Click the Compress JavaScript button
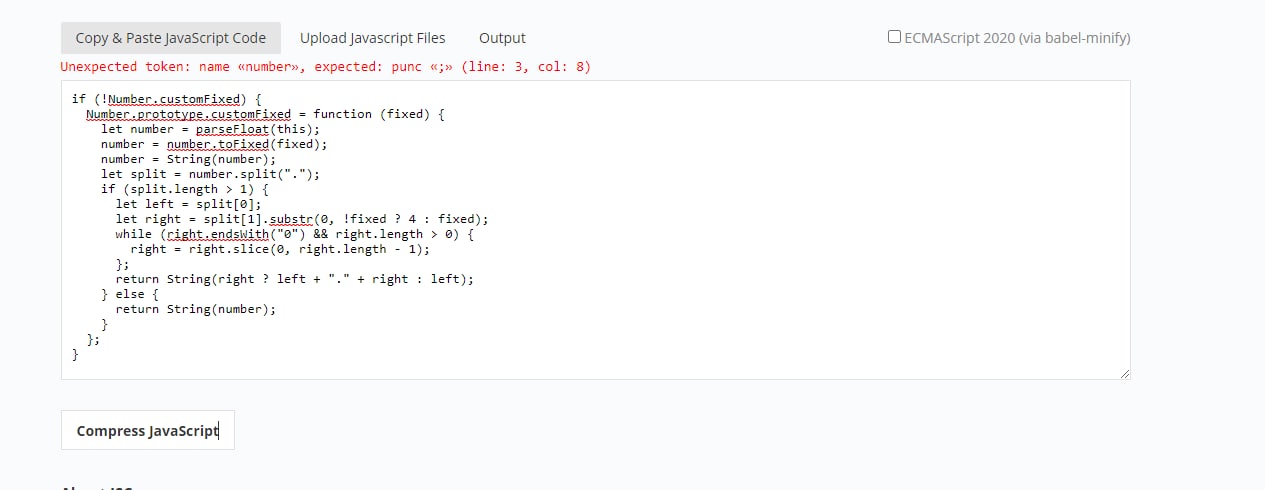 (148, 430)
